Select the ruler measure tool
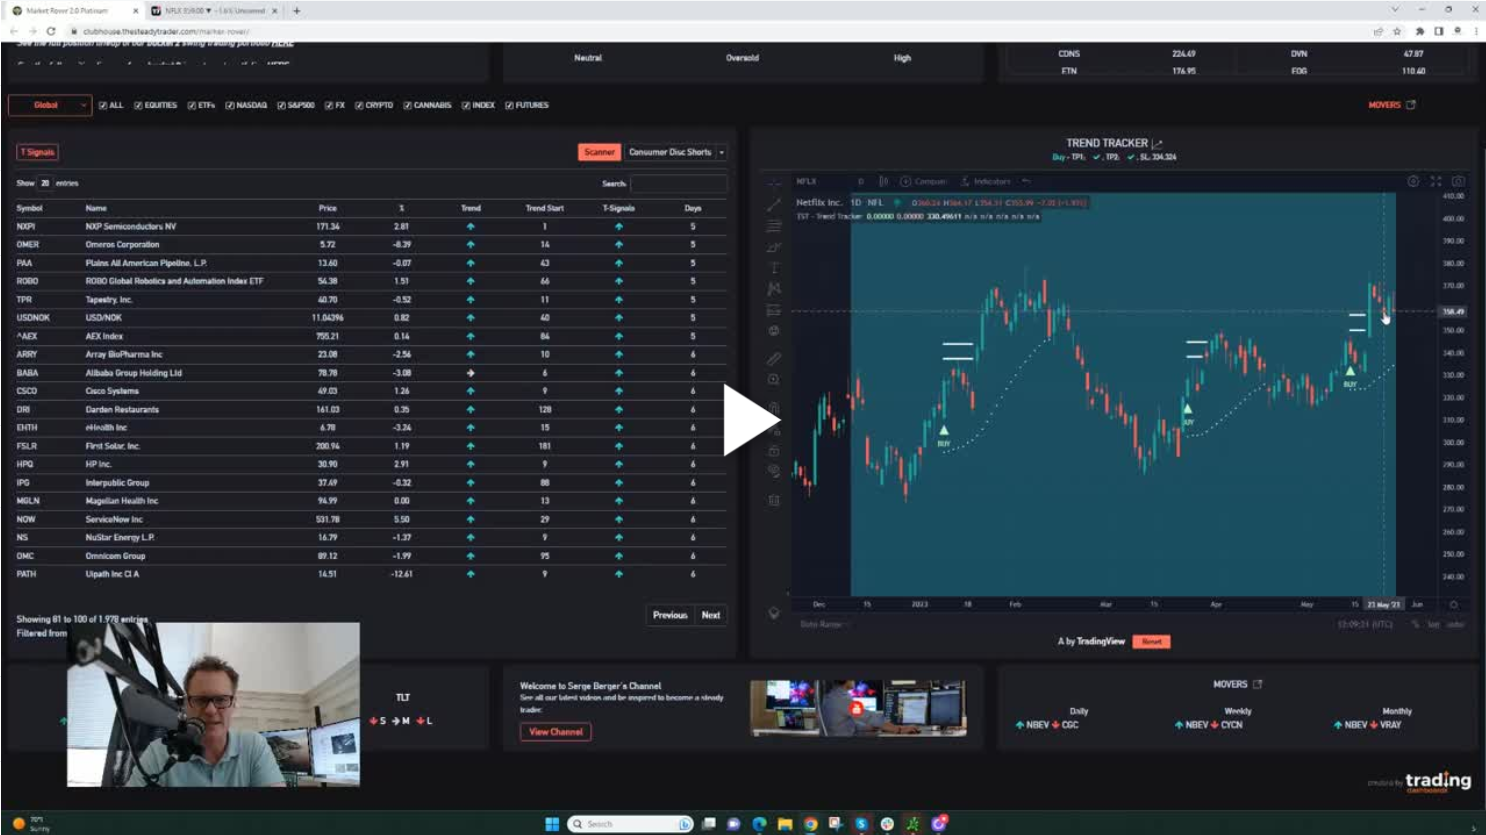Screen dimensions: 1486x835 (x=774, y=358)
